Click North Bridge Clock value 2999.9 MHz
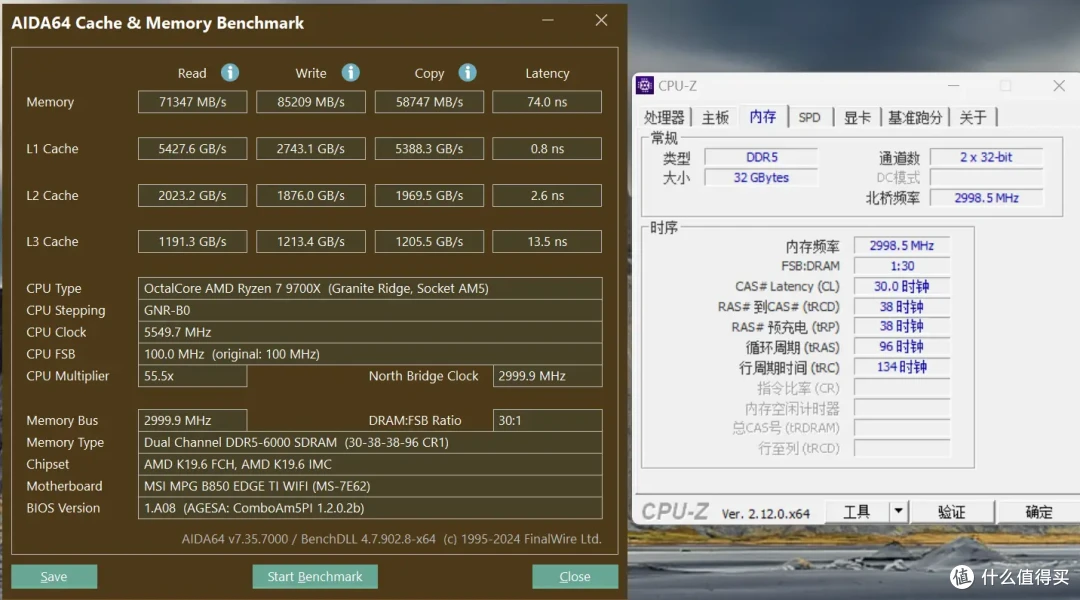This screenshot has height=600, width=1080. 548,376
